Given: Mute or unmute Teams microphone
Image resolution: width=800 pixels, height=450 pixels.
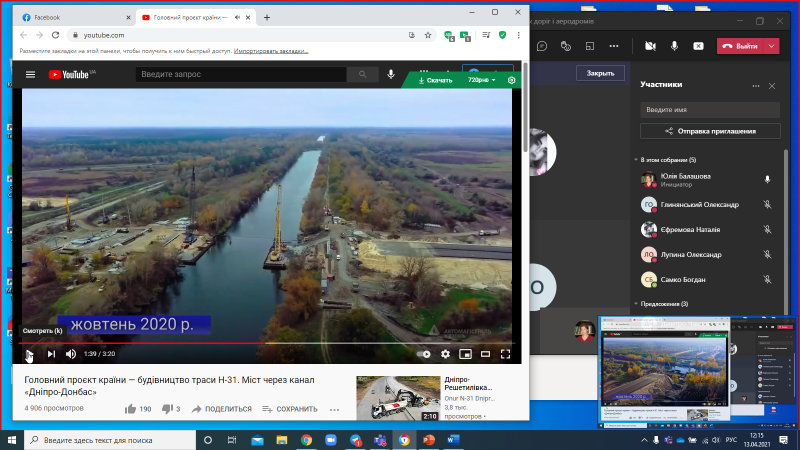Looking at the screenshot, I should 674,46.
